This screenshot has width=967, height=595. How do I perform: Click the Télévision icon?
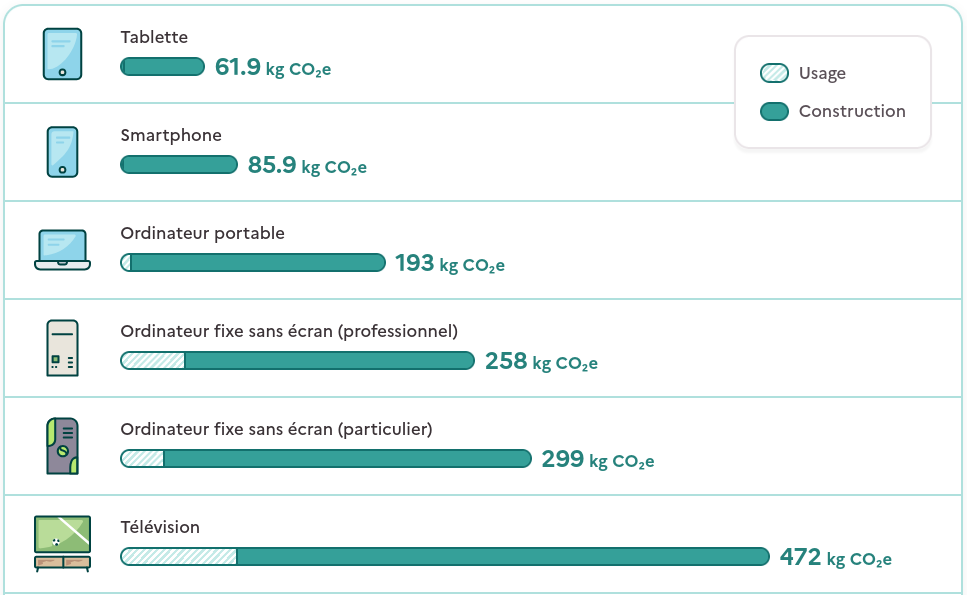pos(62,543)
